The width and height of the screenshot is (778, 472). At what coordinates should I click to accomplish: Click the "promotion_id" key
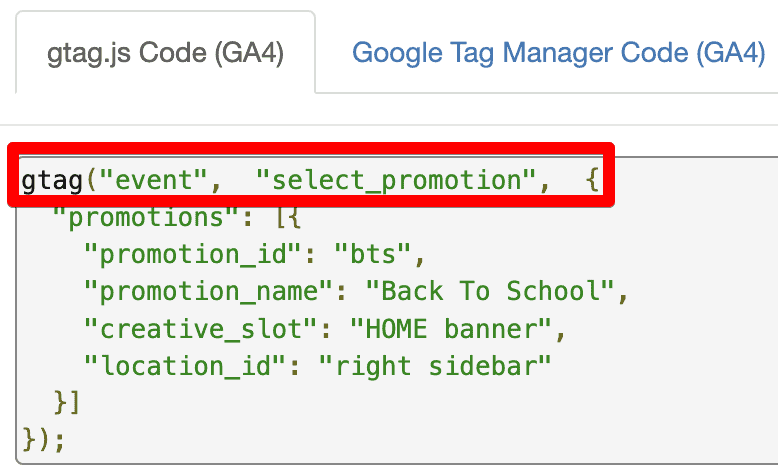click(192, 254)
